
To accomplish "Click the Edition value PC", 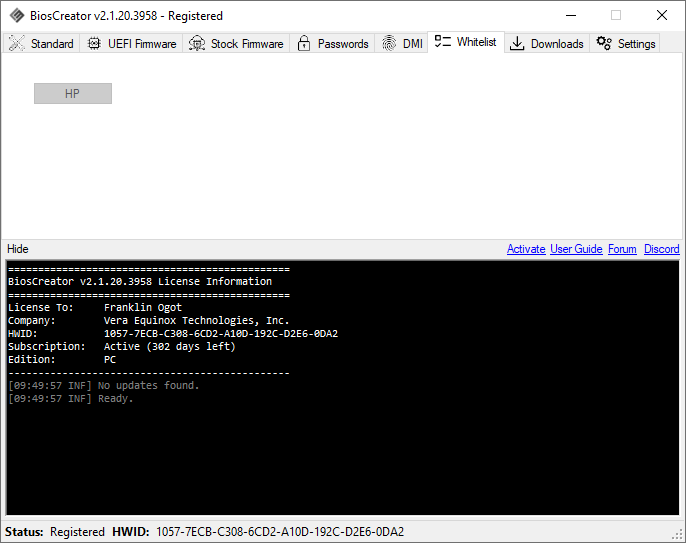I will tap(110, 360).
